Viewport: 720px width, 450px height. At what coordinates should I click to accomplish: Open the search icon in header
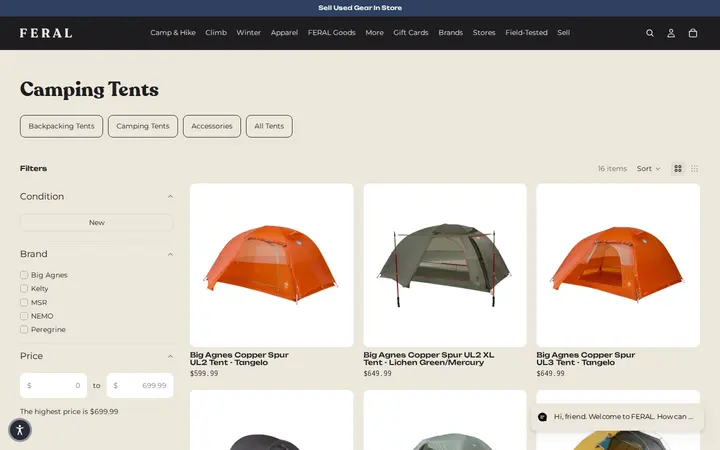(x=650, y=33)
